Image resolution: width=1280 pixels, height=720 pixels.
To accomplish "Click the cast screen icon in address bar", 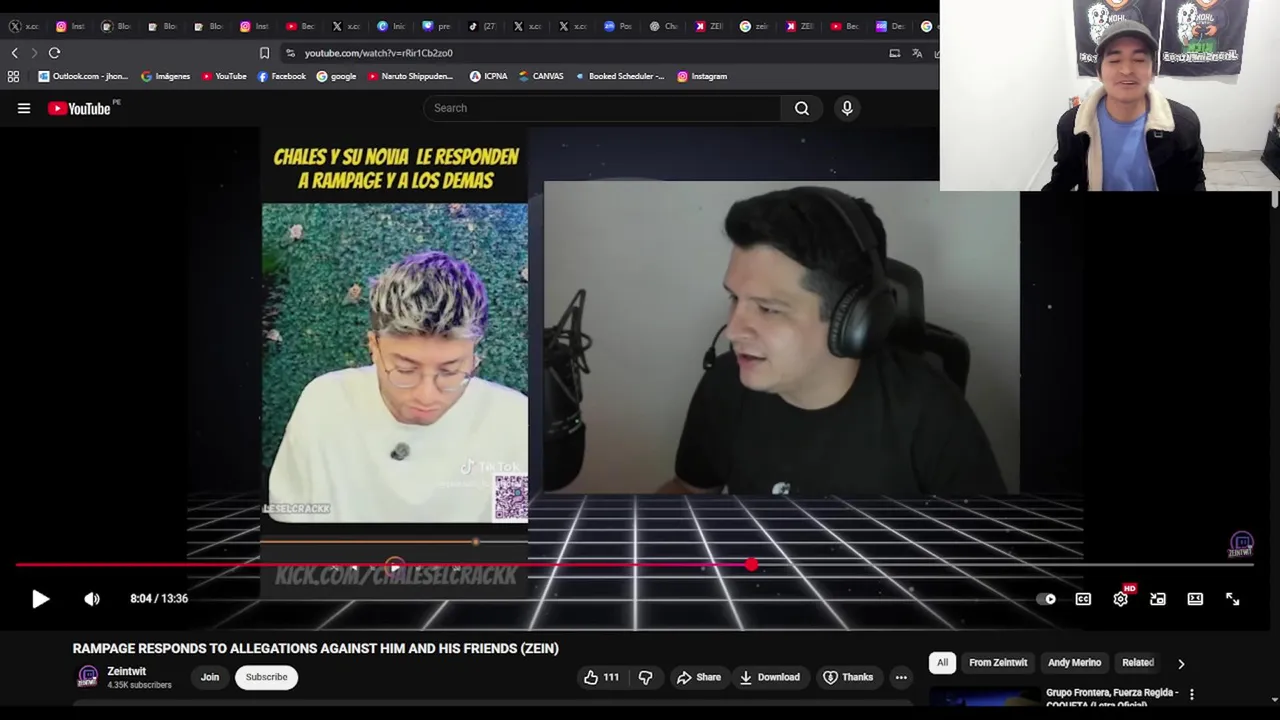I will coord(895,53).
